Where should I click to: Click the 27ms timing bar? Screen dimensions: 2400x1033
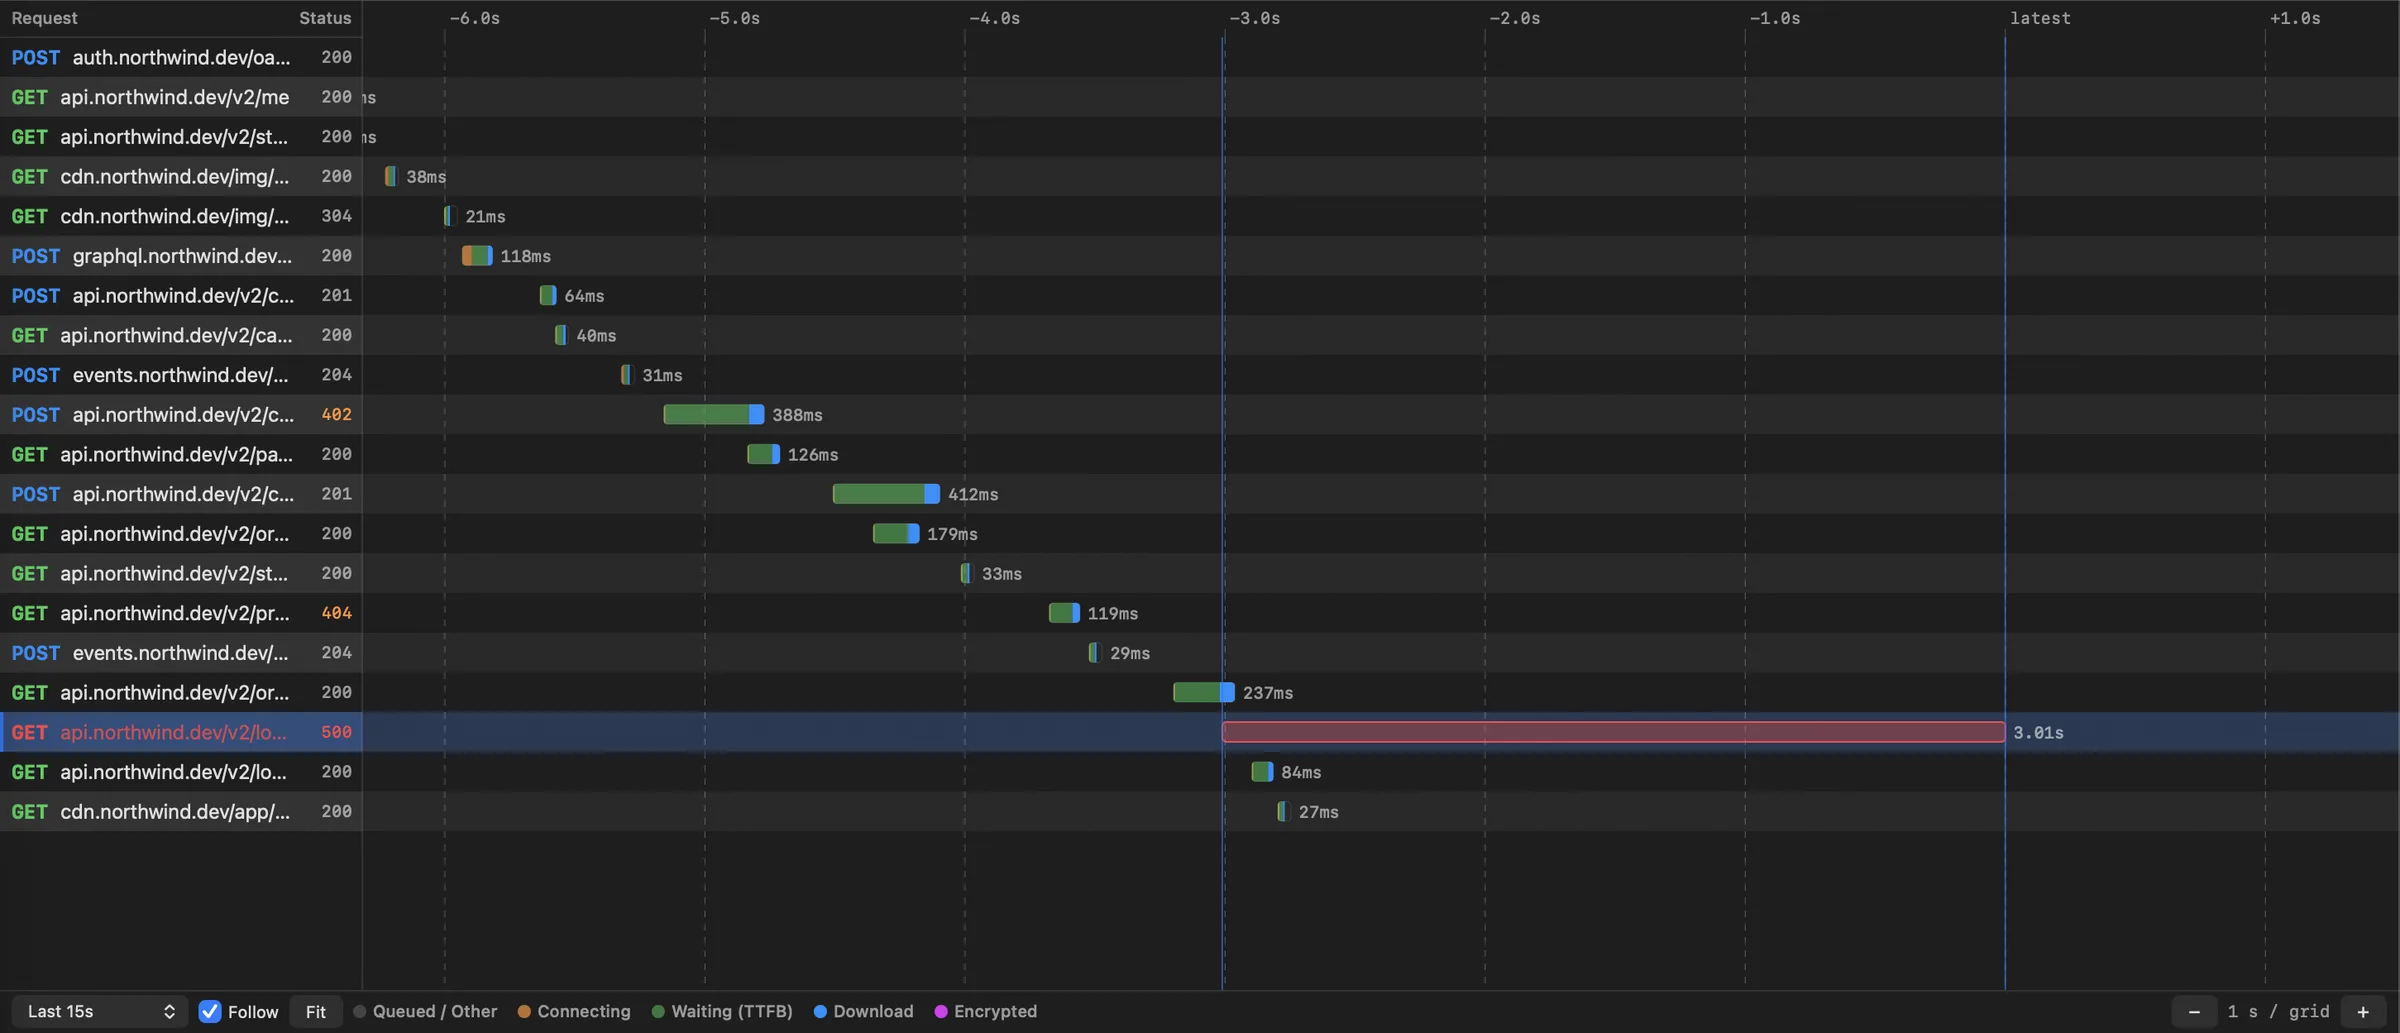[x=1282, y=811]
